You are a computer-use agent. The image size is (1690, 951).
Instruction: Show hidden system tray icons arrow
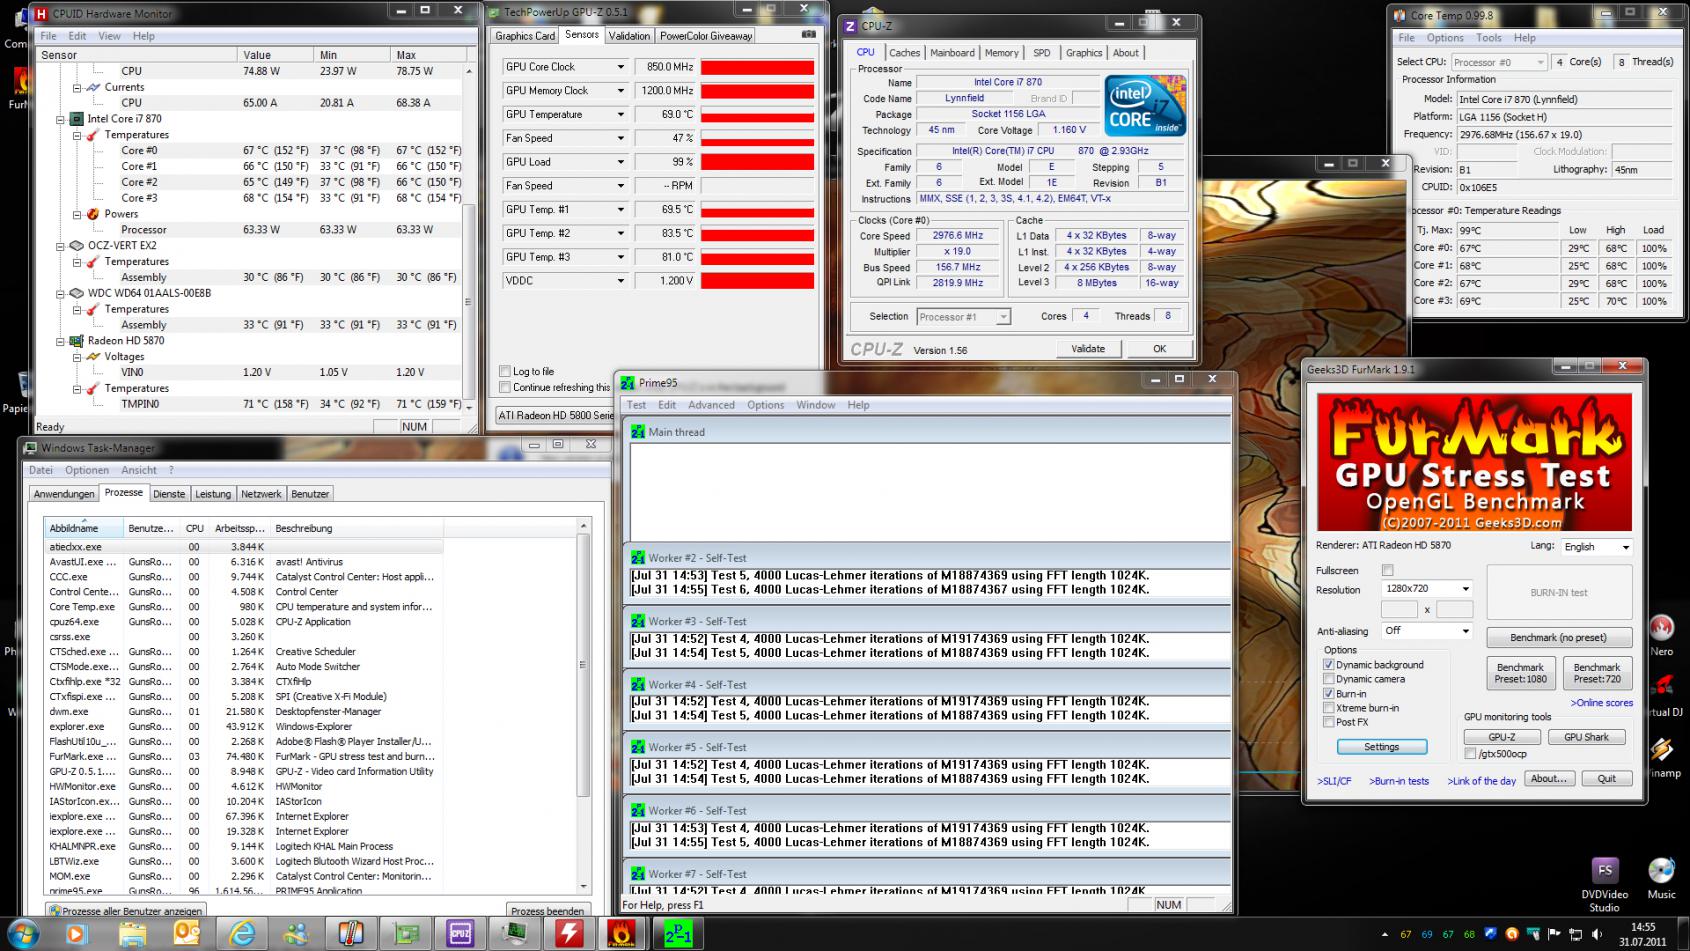pos(1385,935)
